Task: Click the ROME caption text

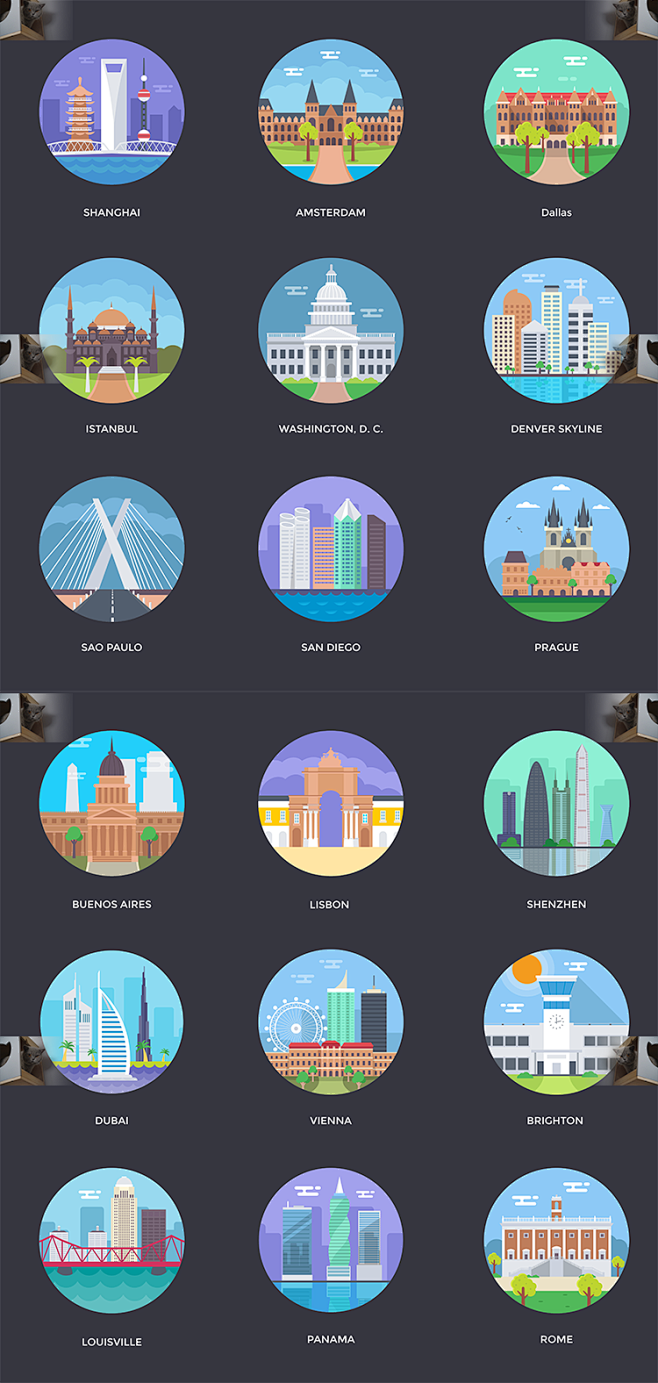Action: coord(556,1339)
